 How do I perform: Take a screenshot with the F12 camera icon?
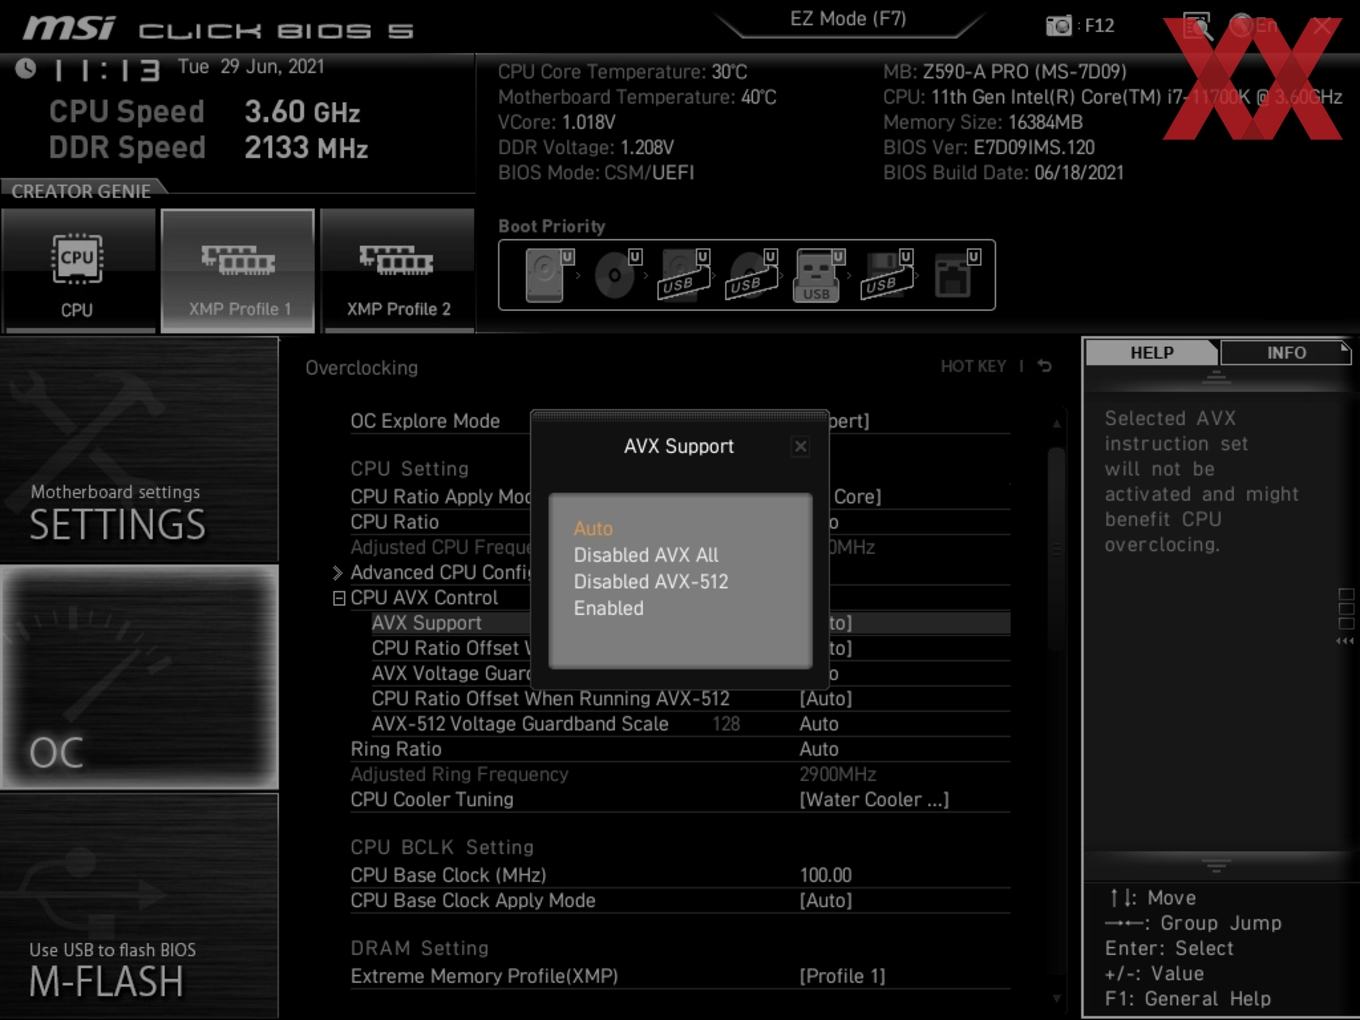[x=1059, y=25]
